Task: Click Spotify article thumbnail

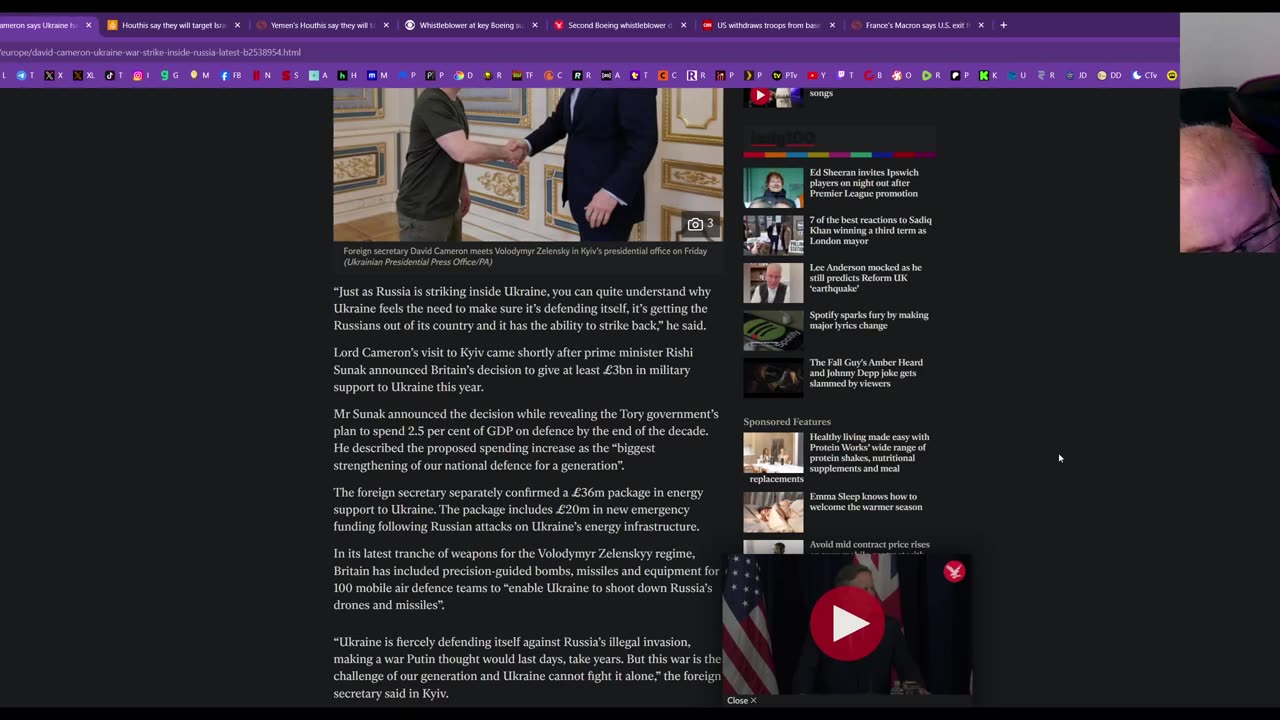Action: 773,331
